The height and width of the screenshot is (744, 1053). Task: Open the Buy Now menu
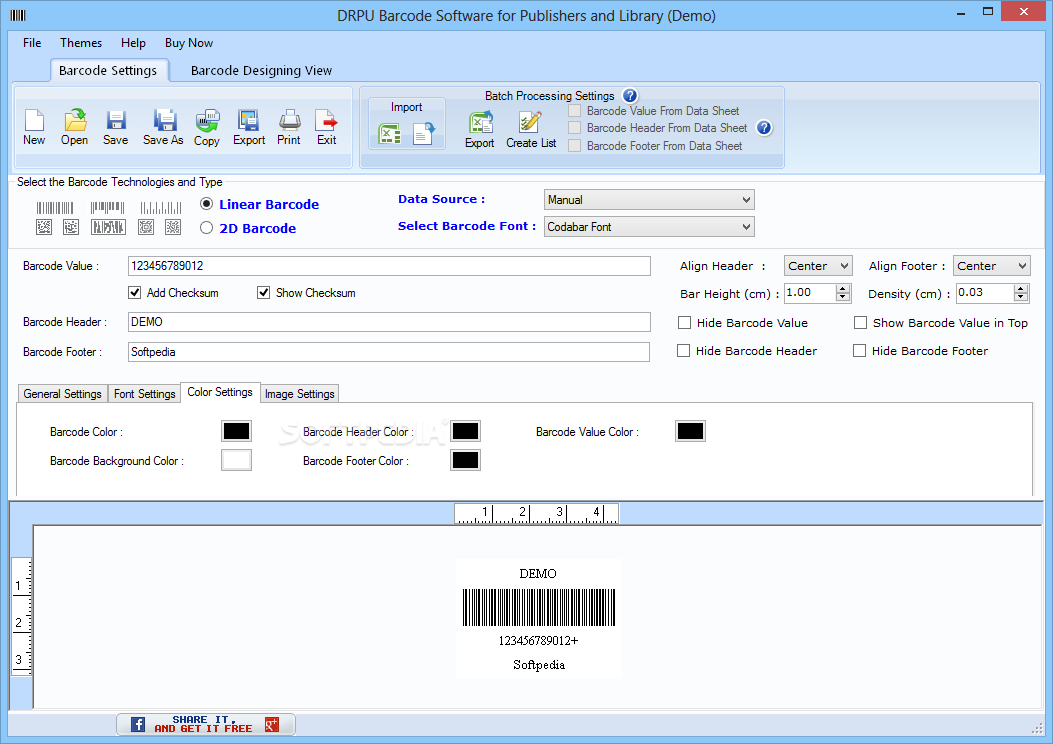(189, 43)
